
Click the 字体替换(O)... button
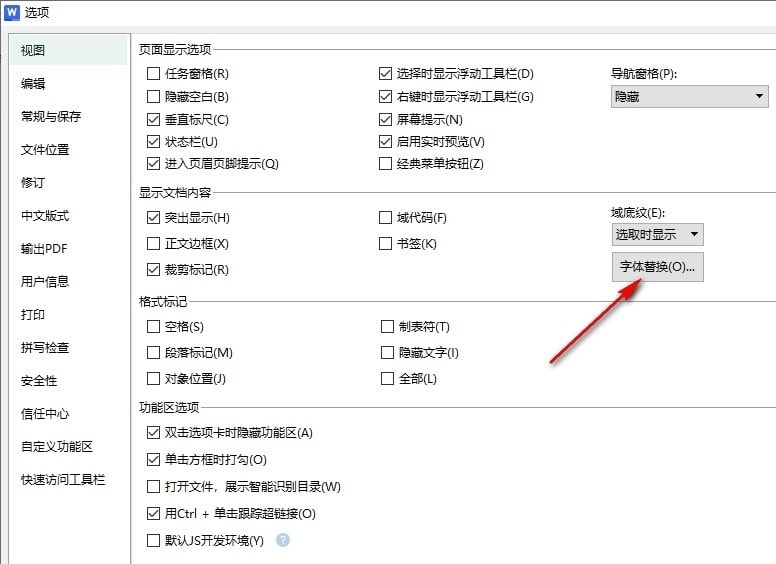click(657, 267)
